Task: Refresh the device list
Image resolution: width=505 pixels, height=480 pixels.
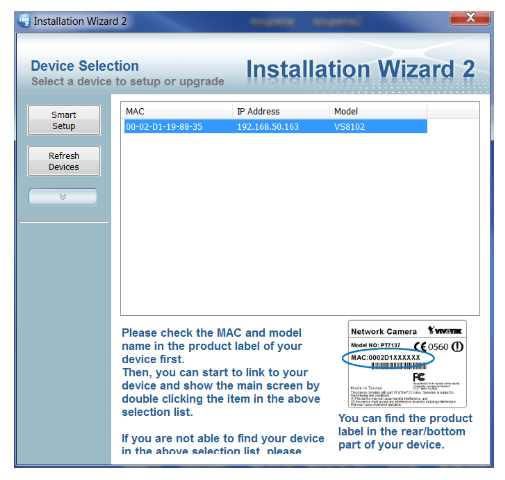Action: (x=64, y=161)
